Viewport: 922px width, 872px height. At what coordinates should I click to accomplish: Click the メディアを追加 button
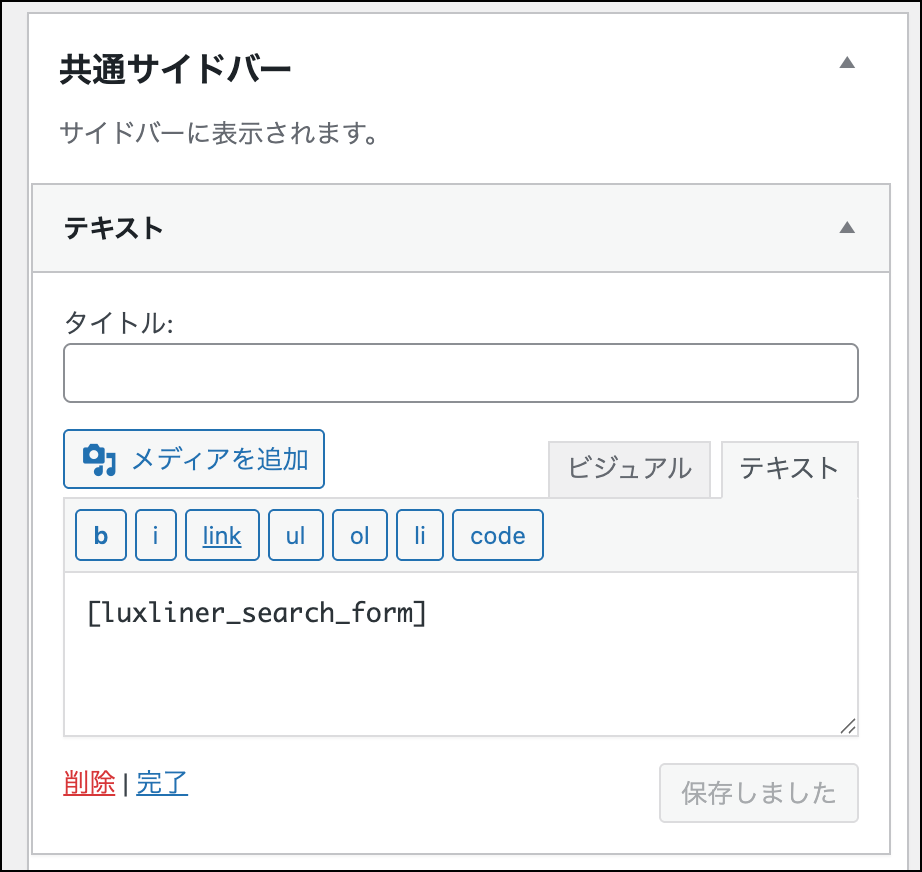(194, 459)
